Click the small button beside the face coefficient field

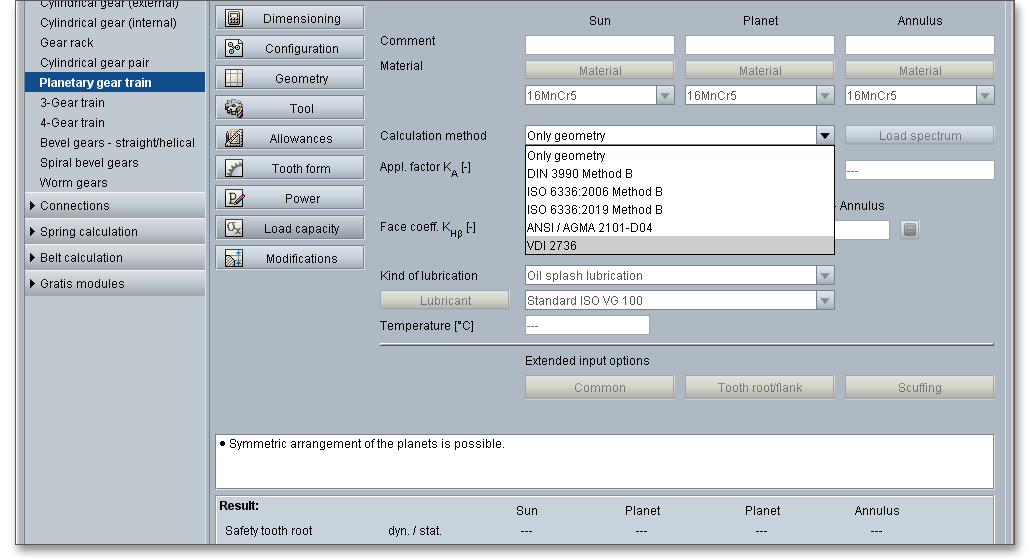(x=909, y=229)
